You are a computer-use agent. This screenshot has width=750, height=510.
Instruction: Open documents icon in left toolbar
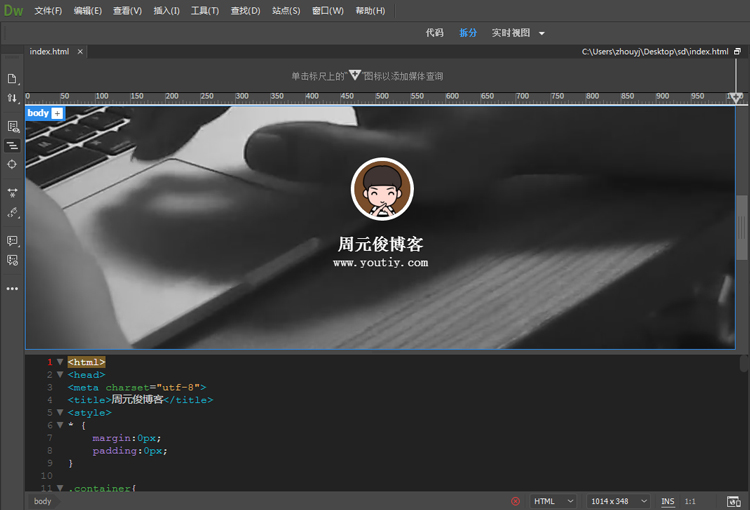tap(12, 78)
